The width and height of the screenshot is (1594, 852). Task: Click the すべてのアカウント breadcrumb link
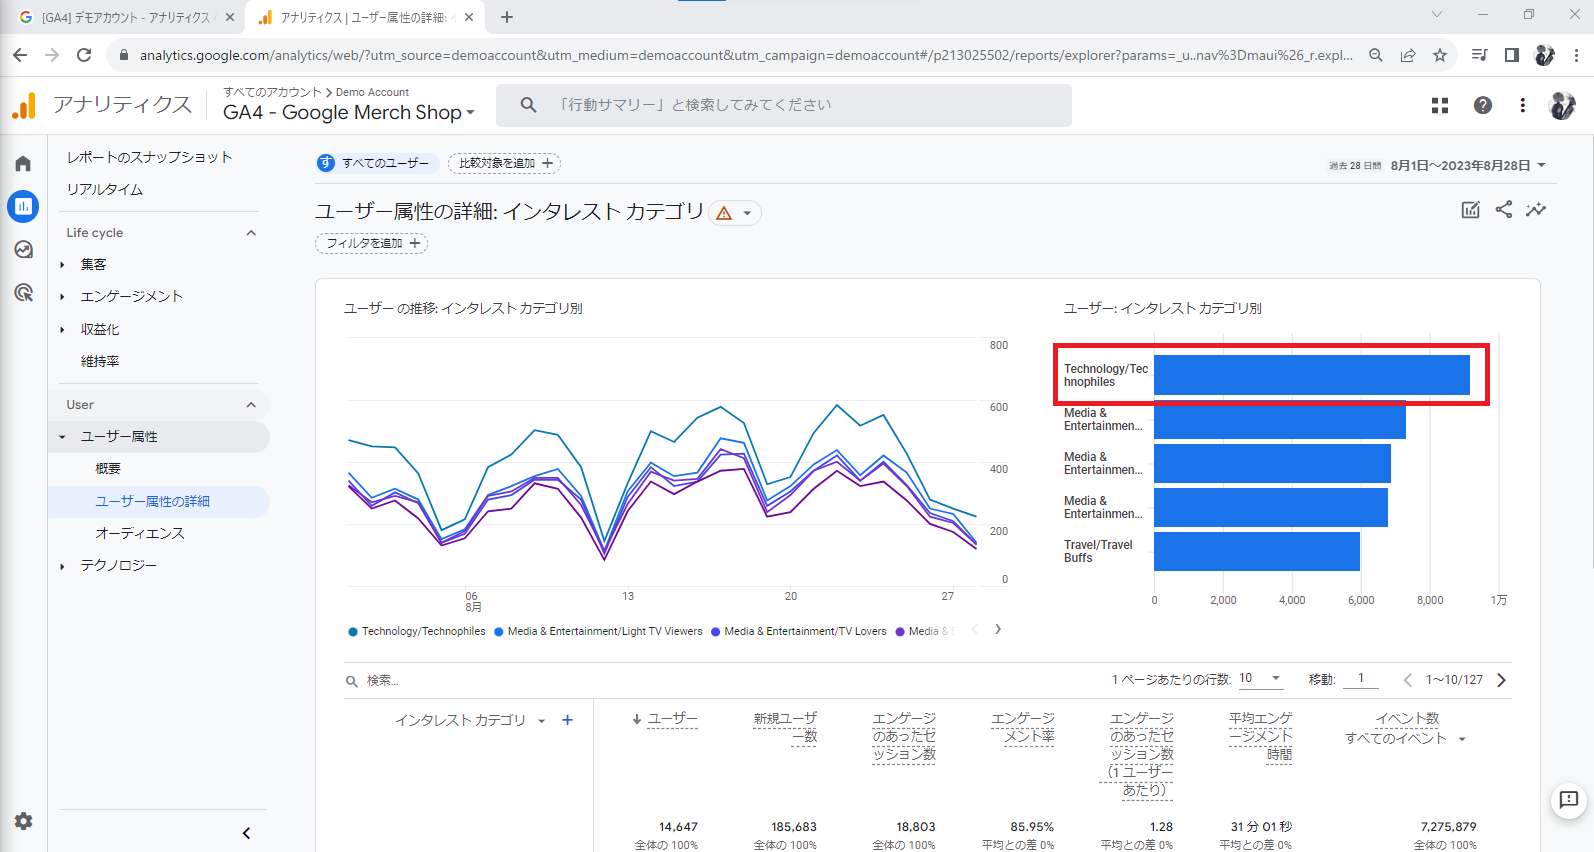[272, 92]
